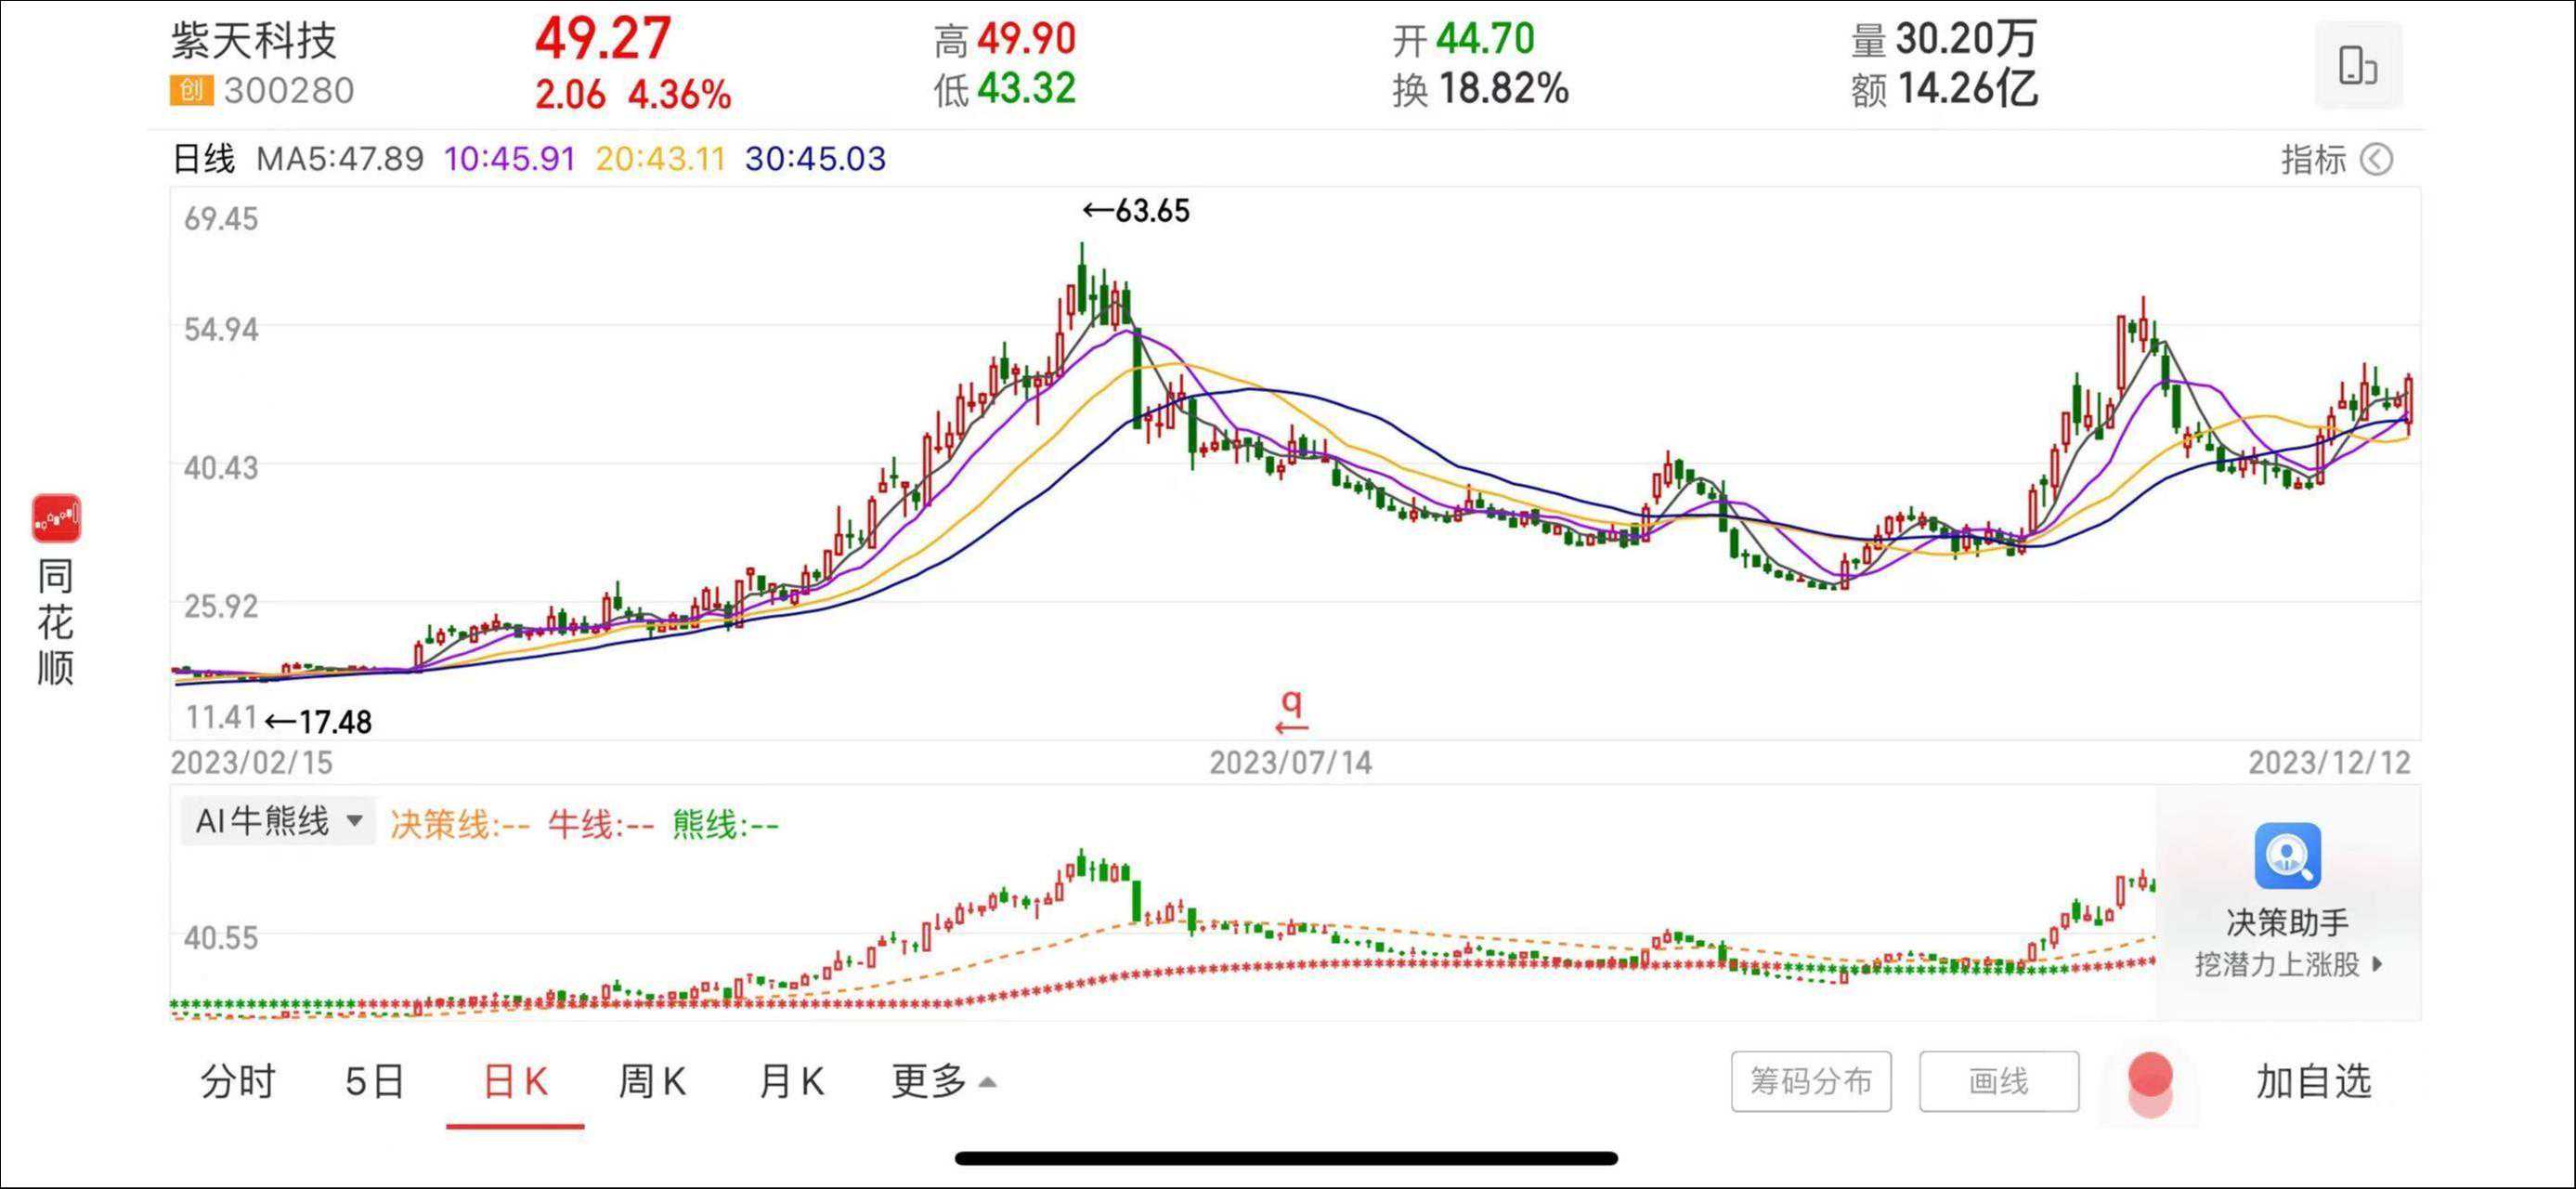Switch to the 周K tab
Viewport: 2576px width, 1189px height.
click(x=652, y=1081)
